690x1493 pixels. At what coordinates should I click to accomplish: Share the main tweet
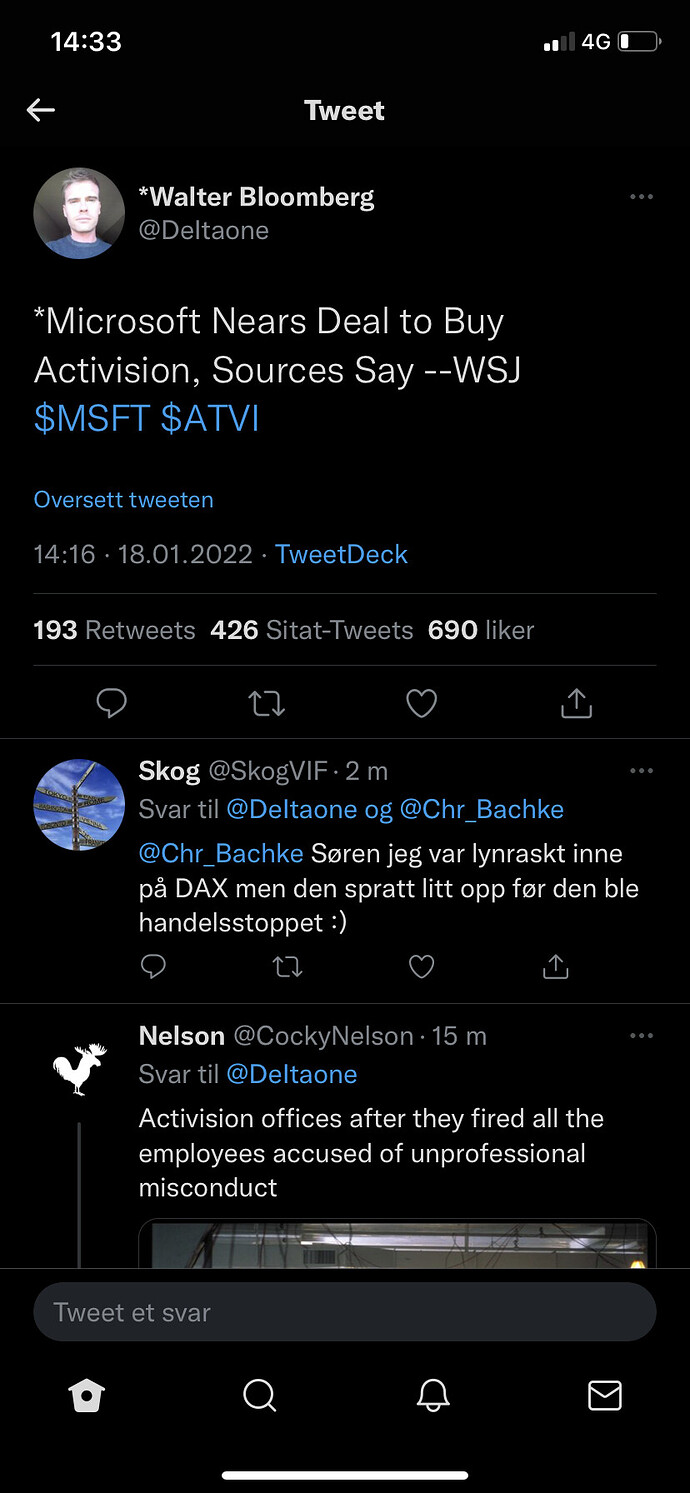[576, 704]
